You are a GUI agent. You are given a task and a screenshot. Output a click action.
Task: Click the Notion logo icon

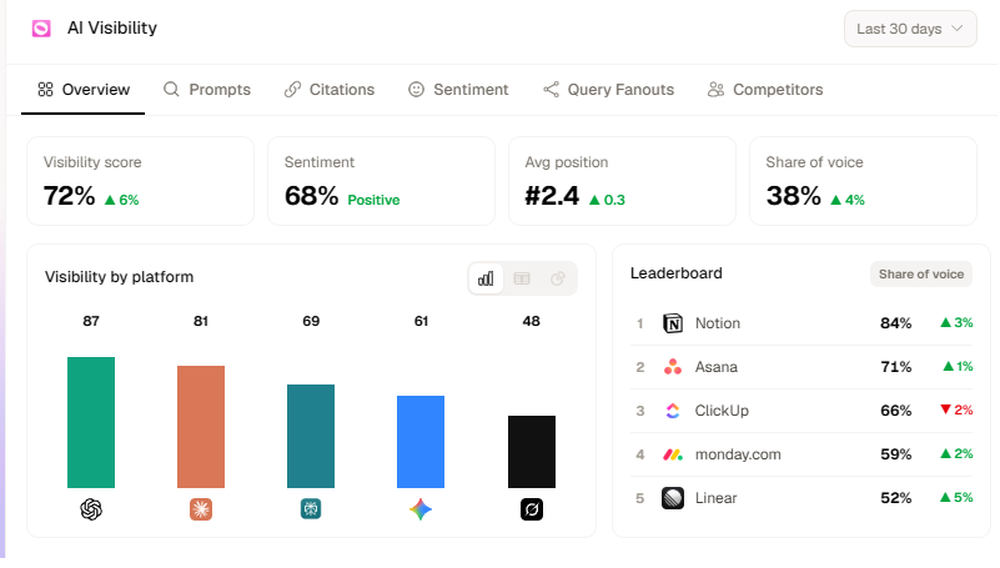coord(673,323)
